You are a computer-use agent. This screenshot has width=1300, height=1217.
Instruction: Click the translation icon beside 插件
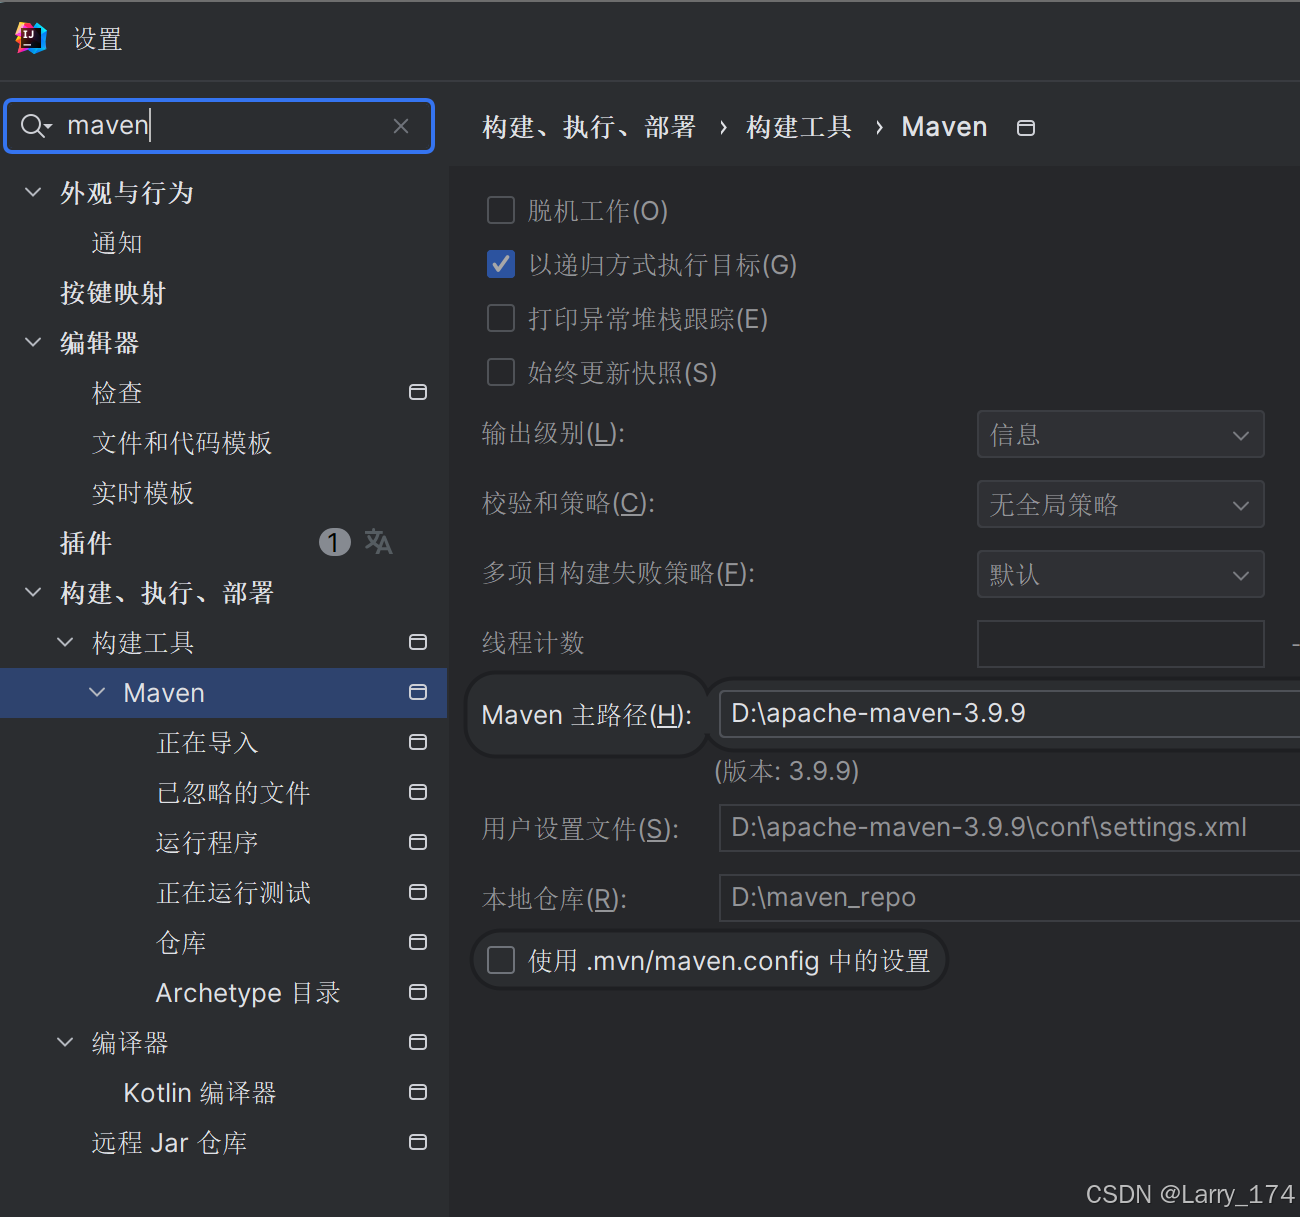coord(378,542)
